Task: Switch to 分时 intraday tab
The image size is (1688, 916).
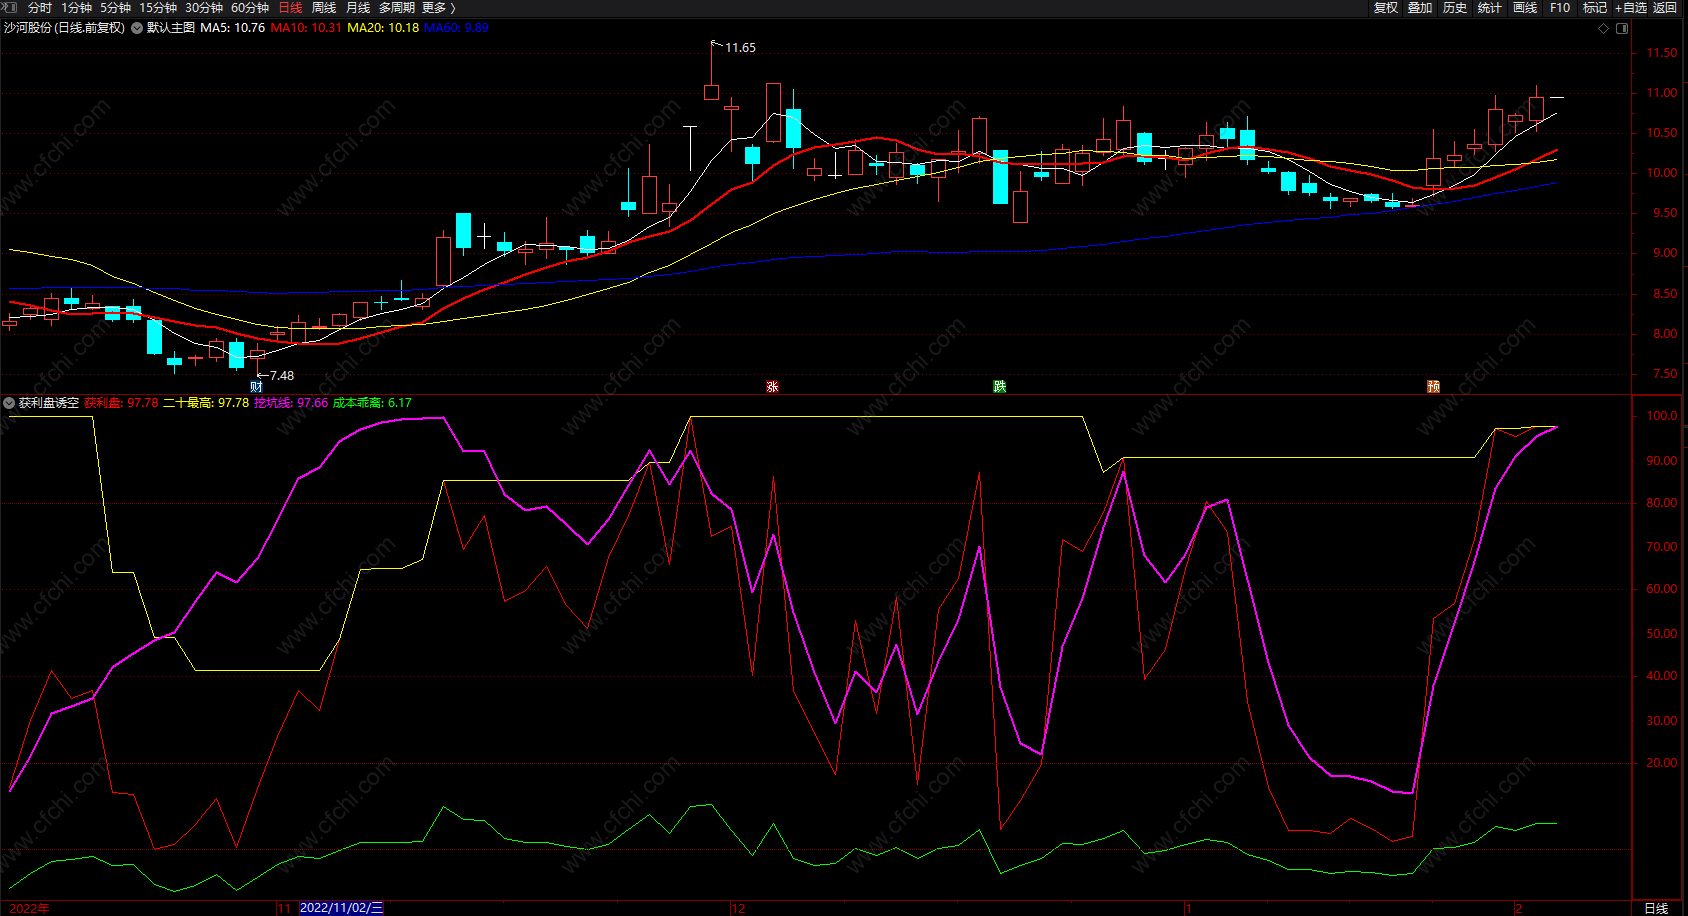Action: pyautogui.click(x=40, y=8)
